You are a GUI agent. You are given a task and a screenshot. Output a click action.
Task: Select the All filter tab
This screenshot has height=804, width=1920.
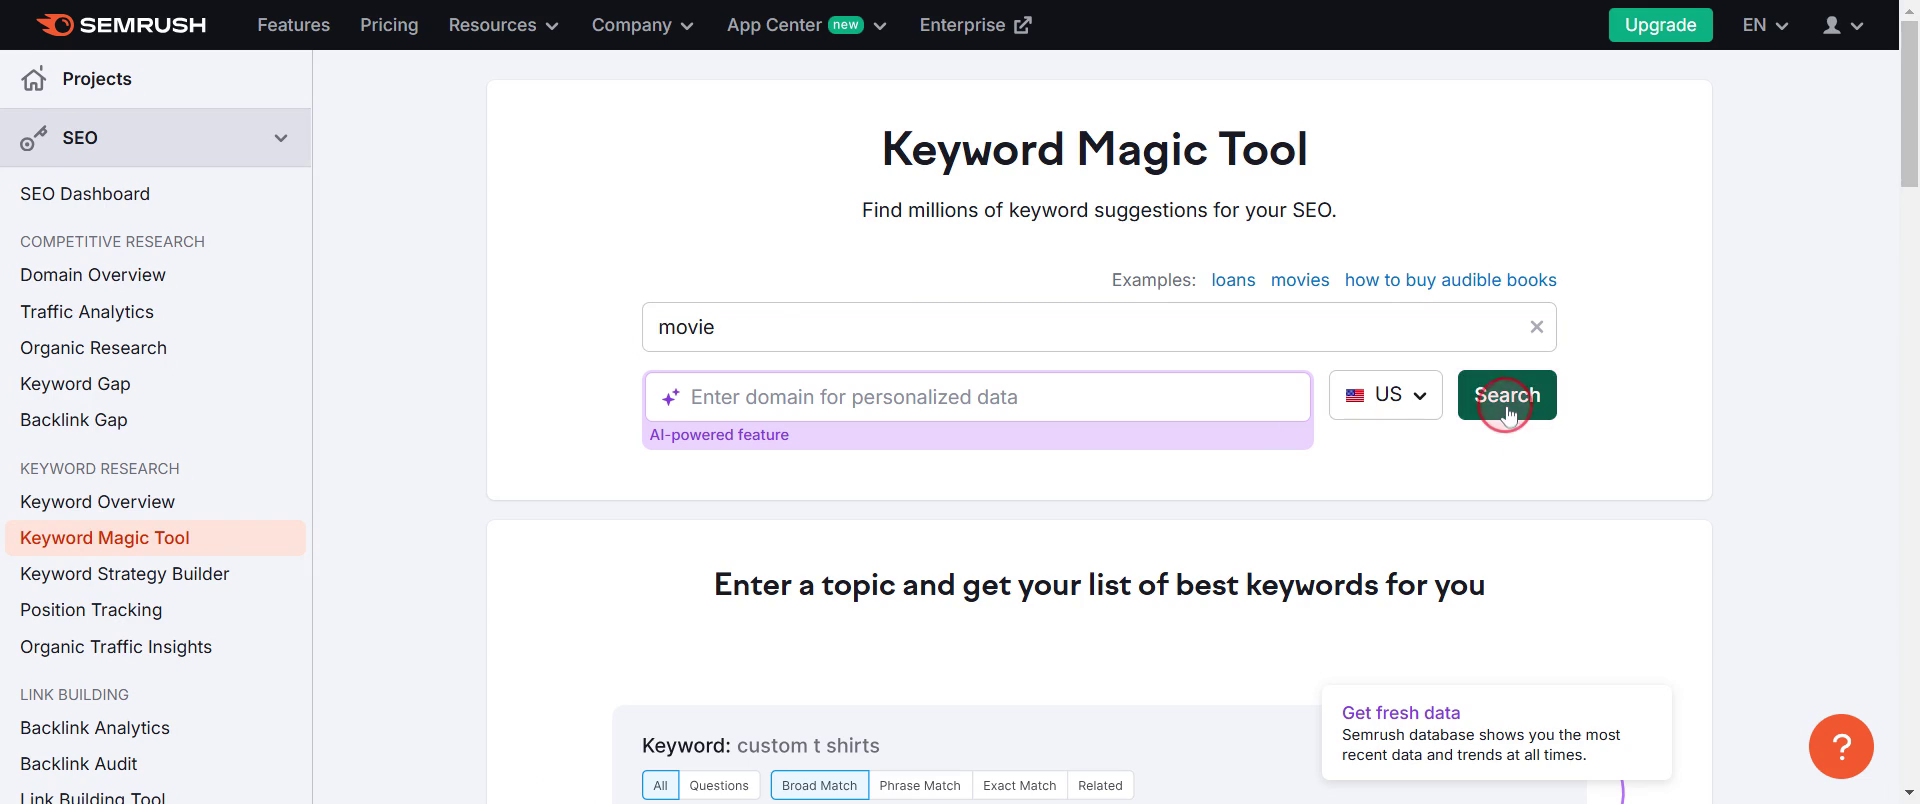tap(660, 786)
